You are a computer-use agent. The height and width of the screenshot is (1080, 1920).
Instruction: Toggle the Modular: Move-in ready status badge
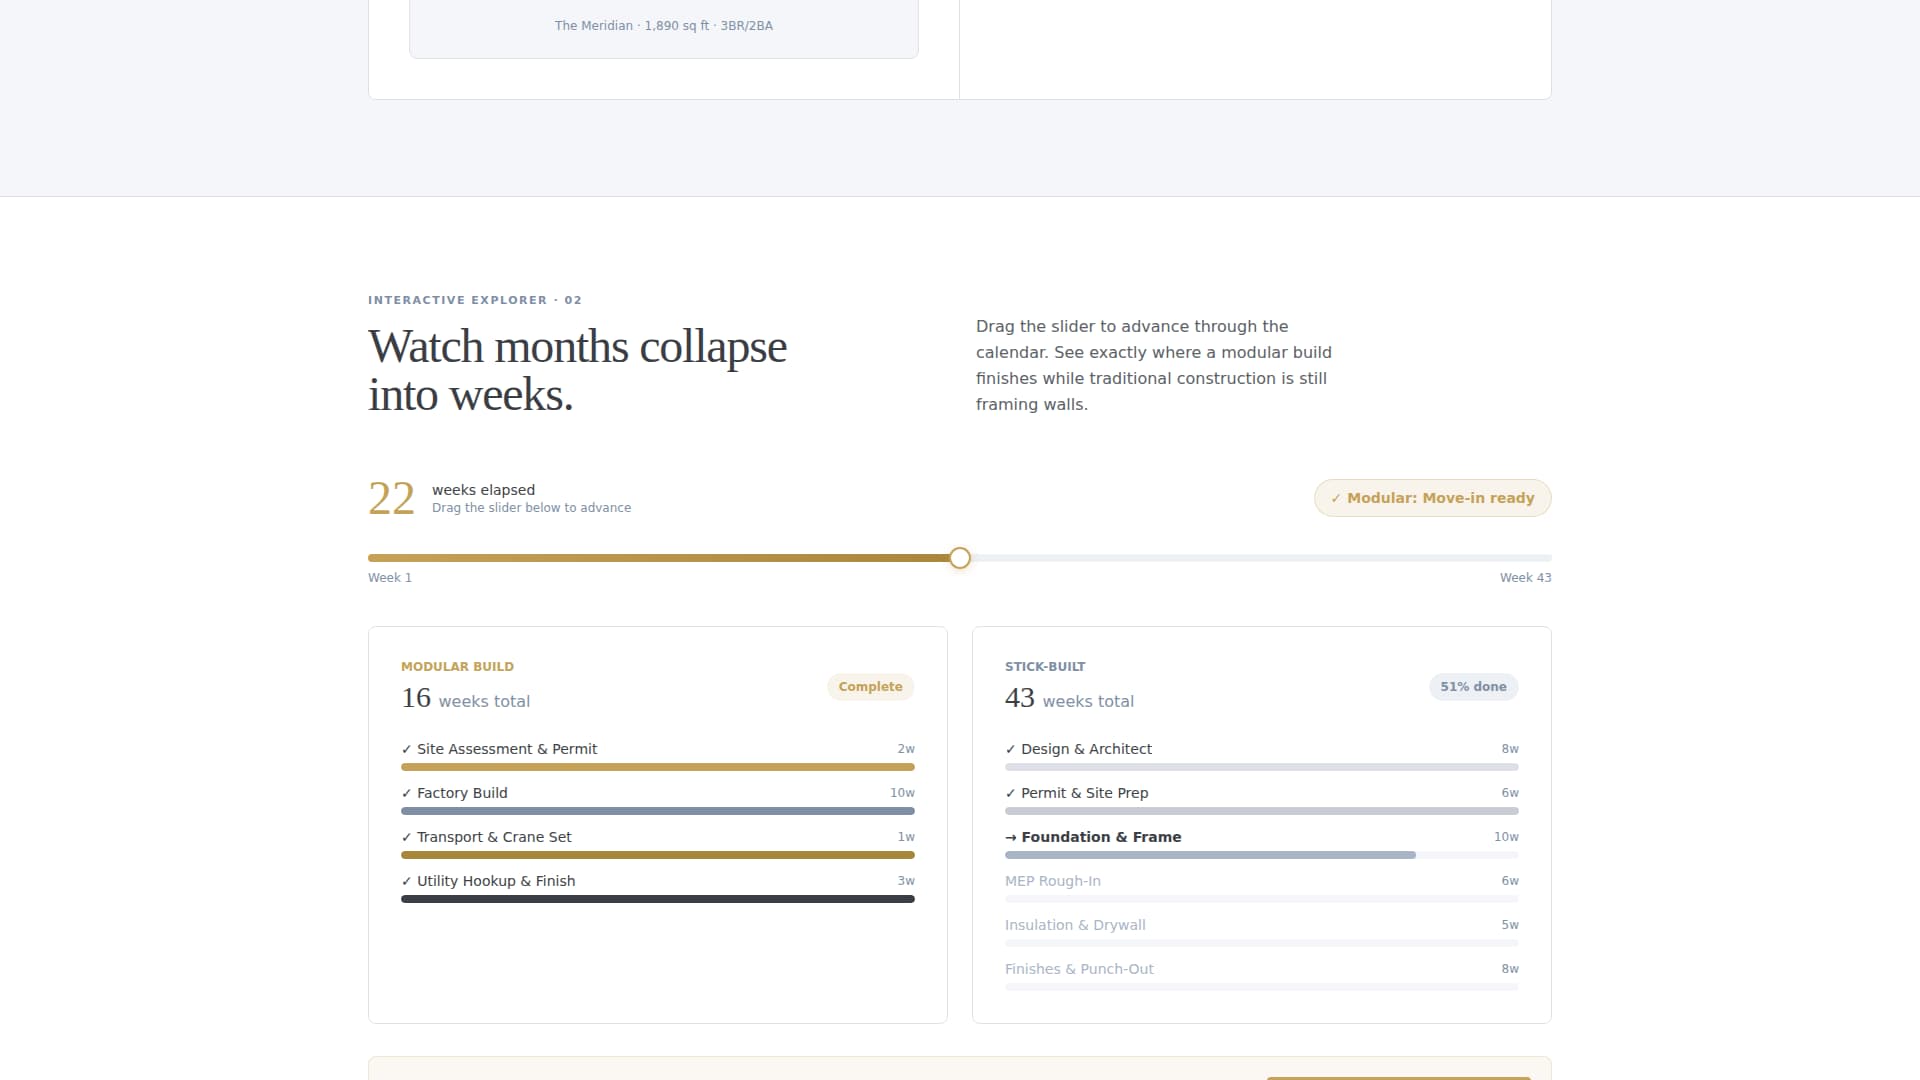tap(1432, 497)
